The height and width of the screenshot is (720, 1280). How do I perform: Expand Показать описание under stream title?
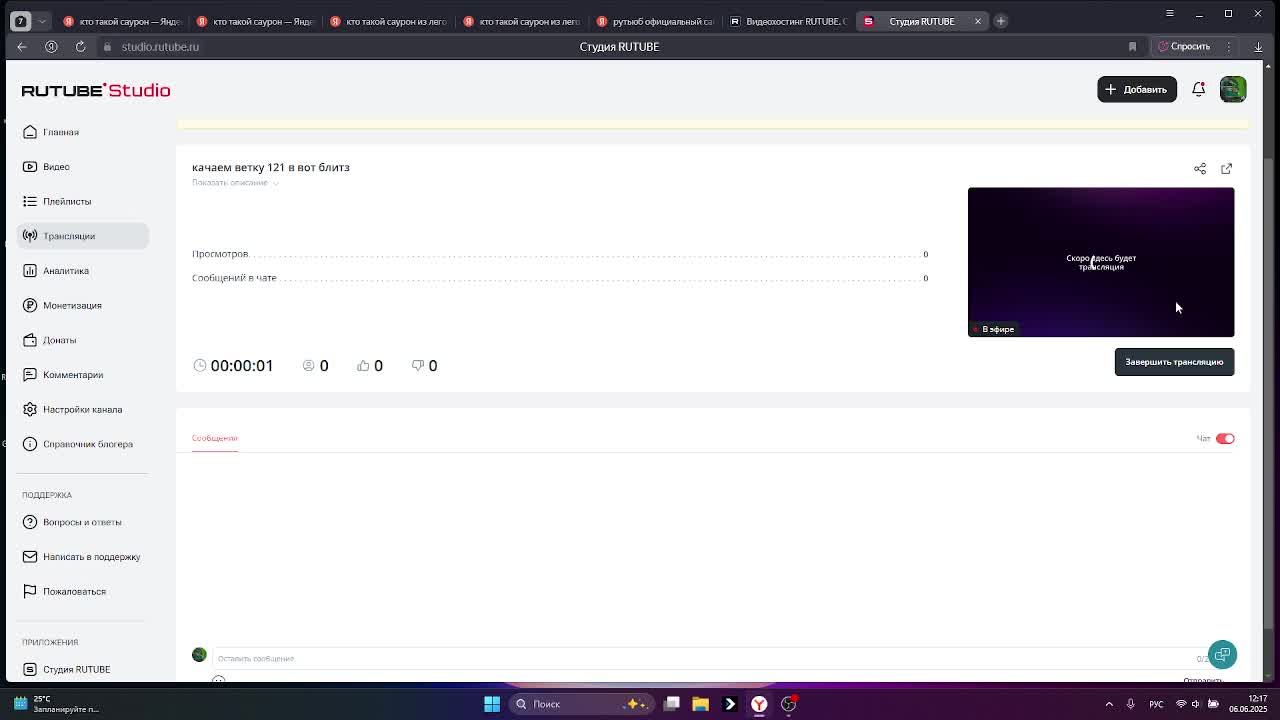[235, 182]
